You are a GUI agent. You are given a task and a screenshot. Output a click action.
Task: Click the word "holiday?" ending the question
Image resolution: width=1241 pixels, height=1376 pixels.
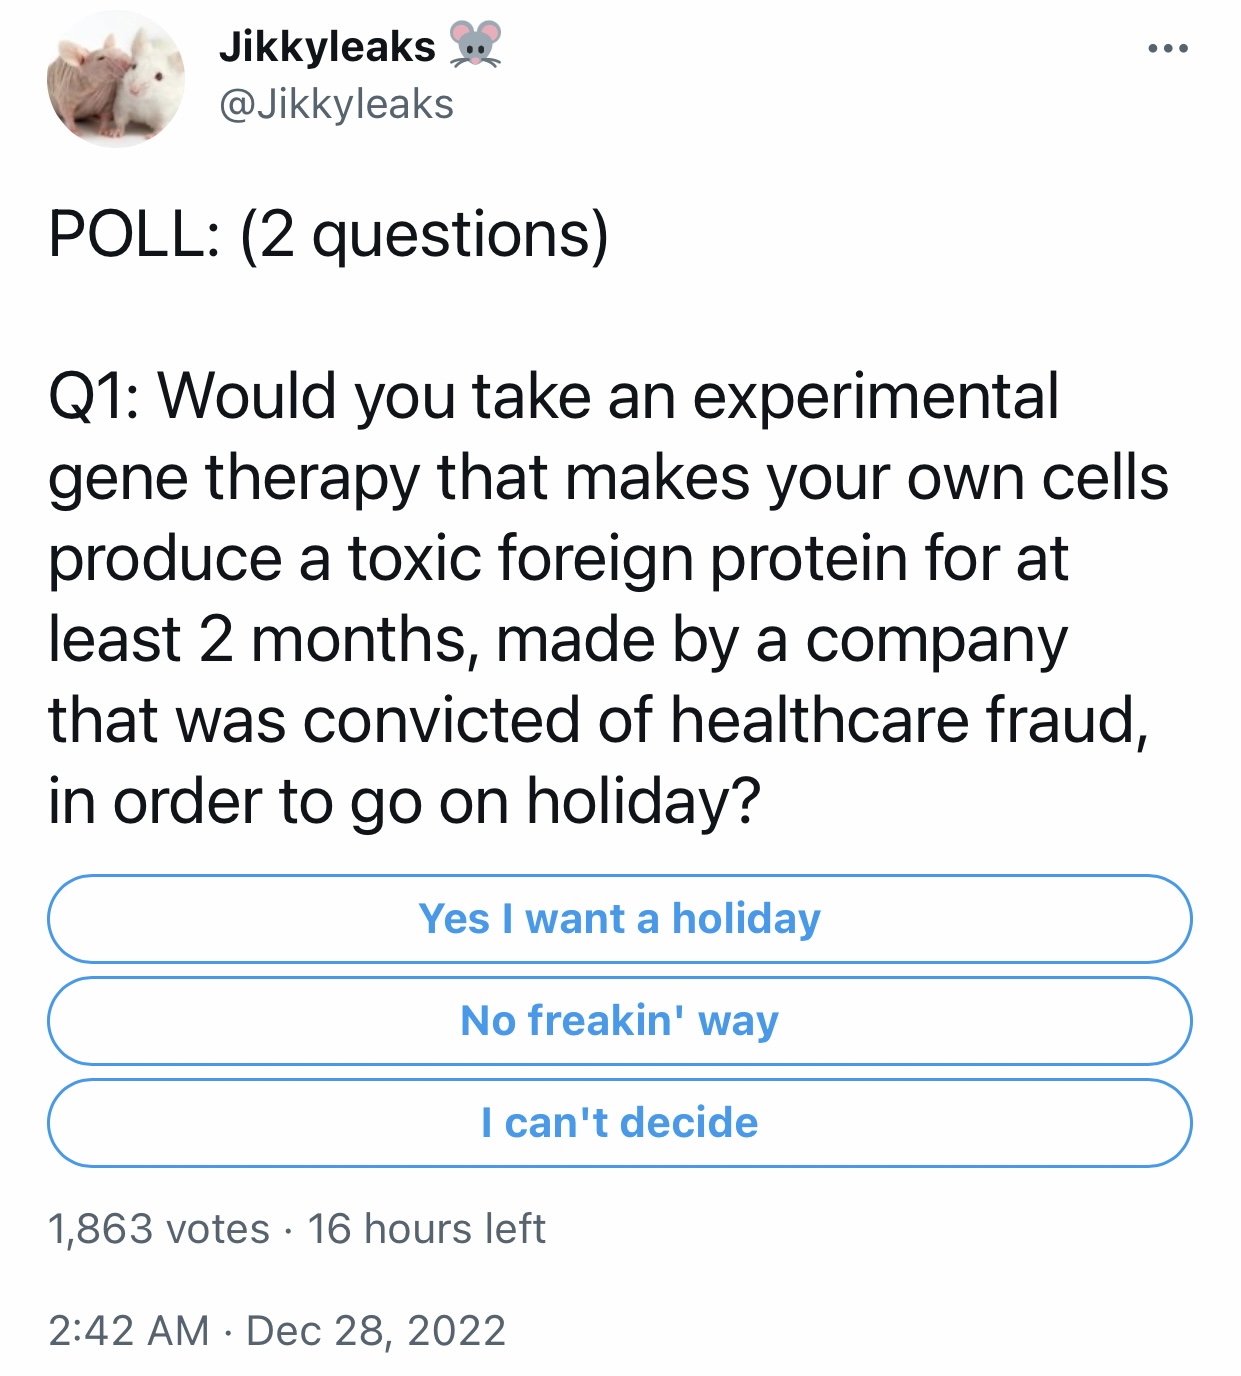tap(644, 802)
